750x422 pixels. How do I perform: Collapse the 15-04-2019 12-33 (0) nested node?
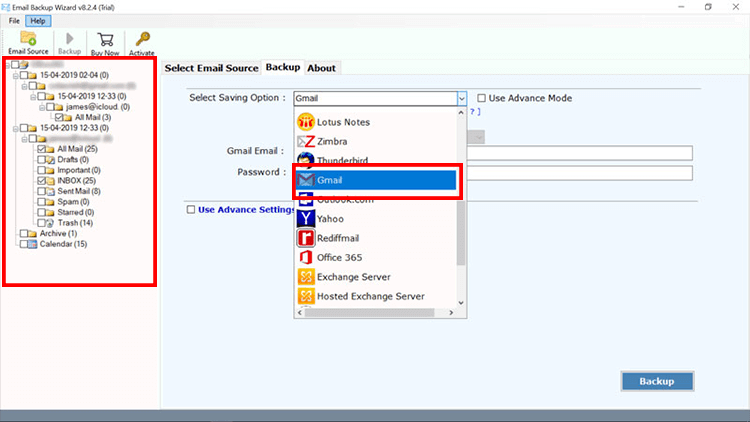point(33,97)
